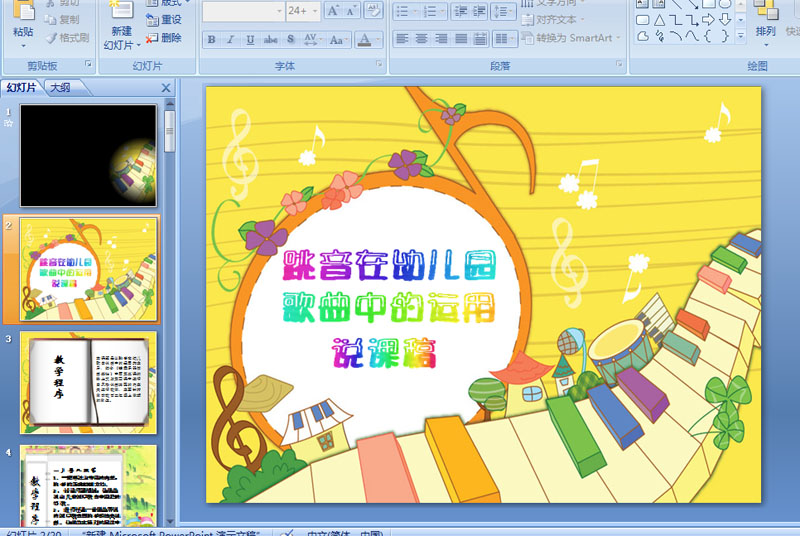This screenshot has width=800, height=536.
Task: Select slide 1 thumbnail
Action: tap(88, 156)
